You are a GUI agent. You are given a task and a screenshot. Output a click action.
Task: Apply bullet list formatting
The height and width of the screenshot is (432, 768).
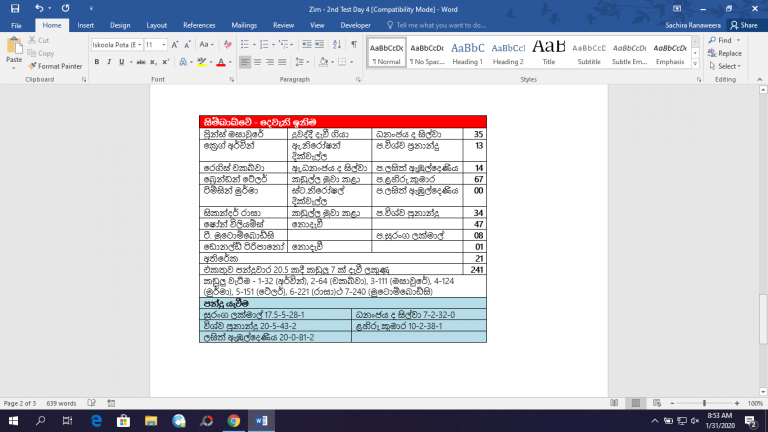[x=246, y=45]
